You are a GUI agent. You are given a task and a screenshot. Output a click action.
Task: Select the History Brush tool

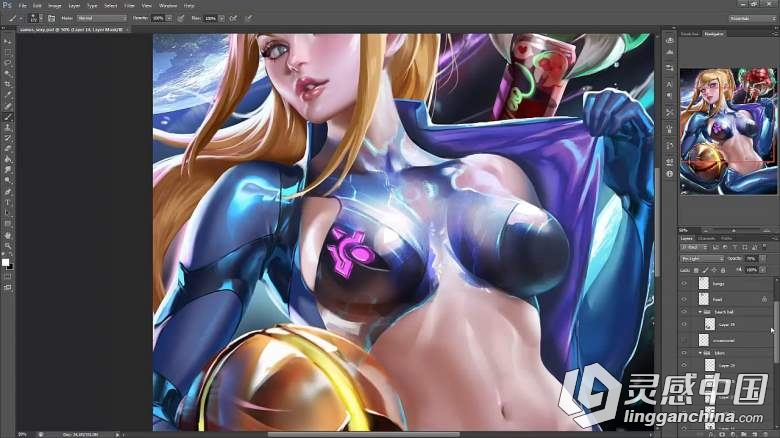tap(7, 138)
